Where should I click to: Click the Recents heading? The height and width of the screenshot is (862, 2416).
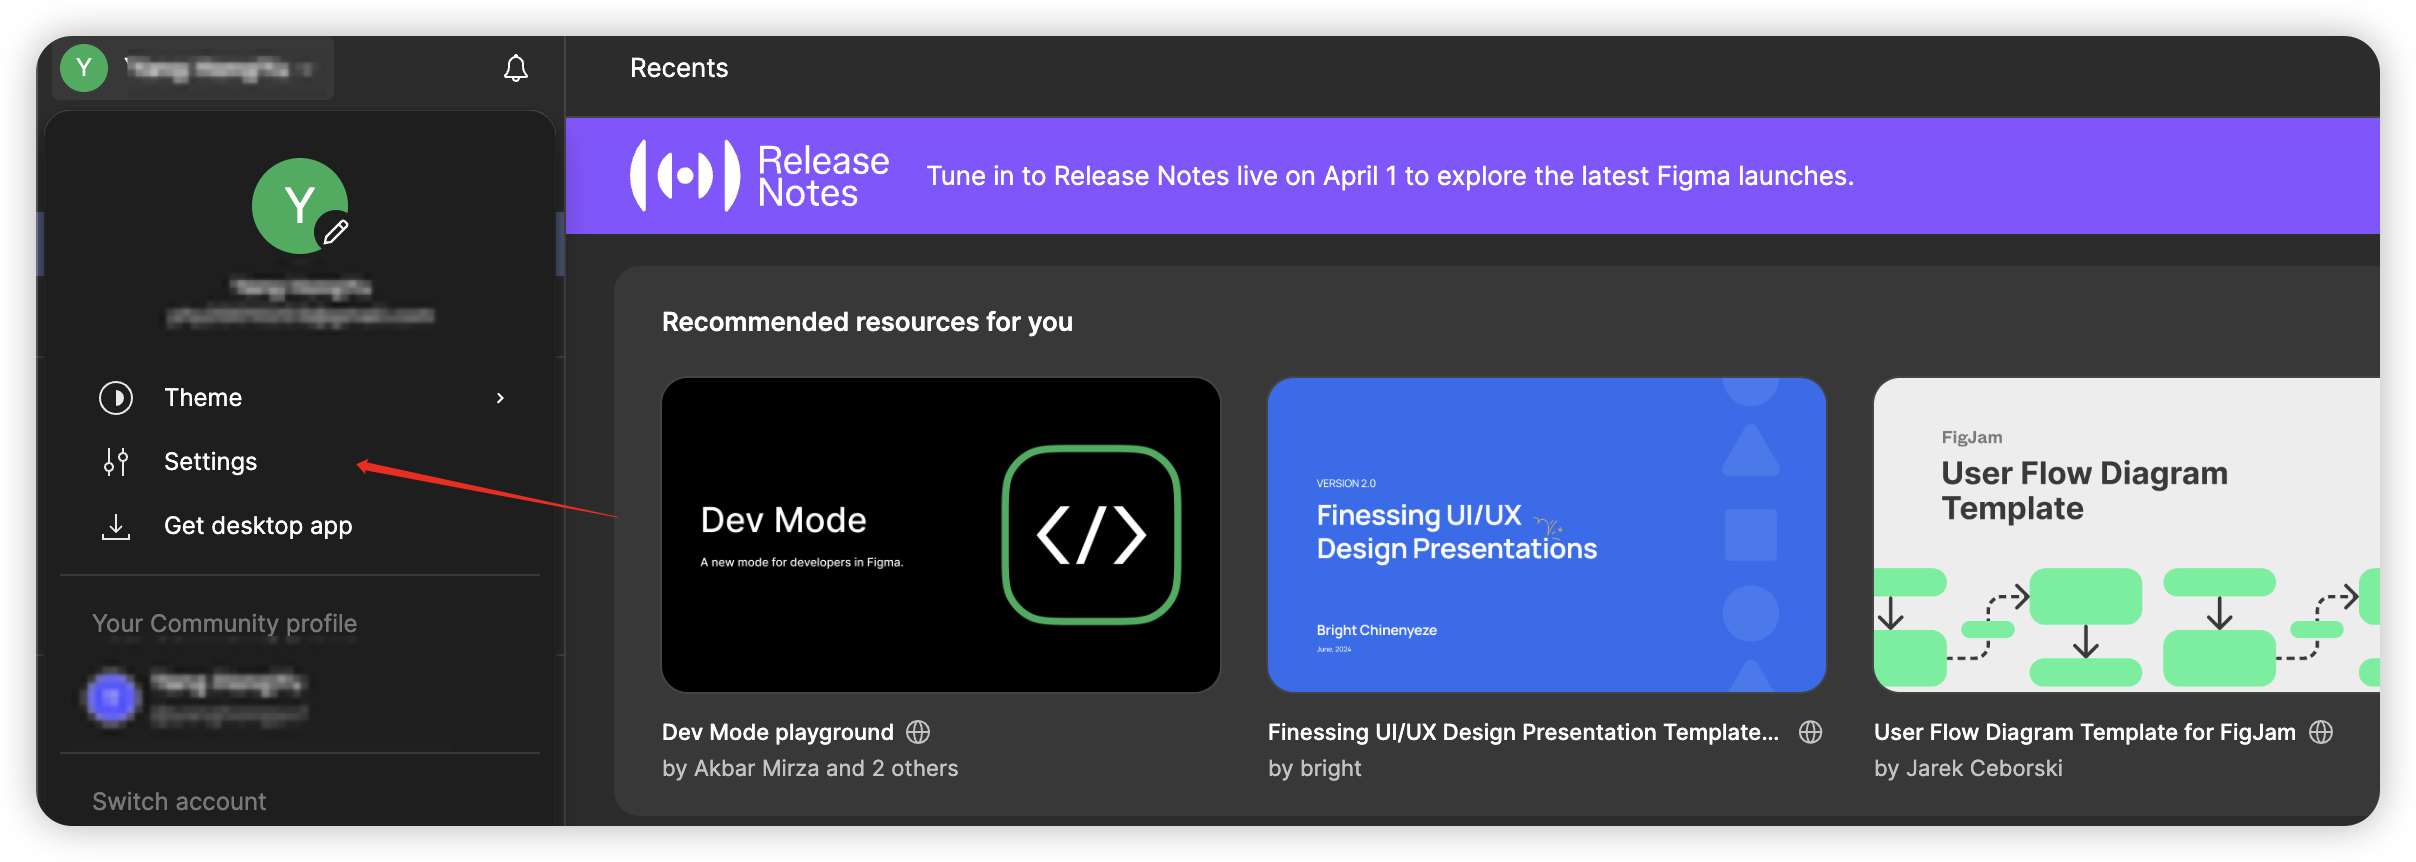pos(679,68)
